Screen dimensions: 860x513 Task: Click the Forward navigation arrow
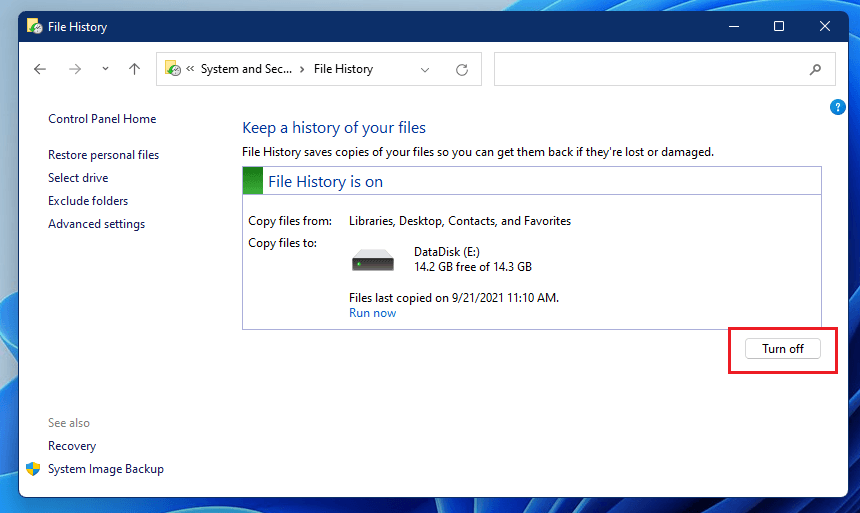75,69
